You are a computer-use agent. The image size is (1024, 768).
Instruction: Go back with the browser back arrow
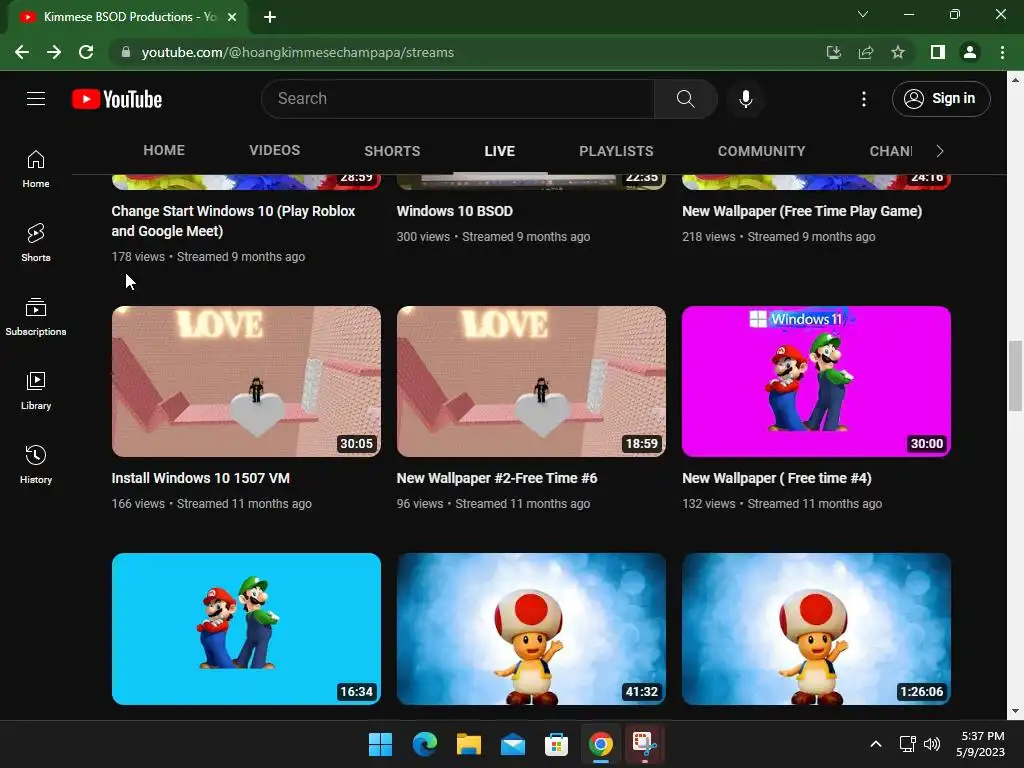22,52
